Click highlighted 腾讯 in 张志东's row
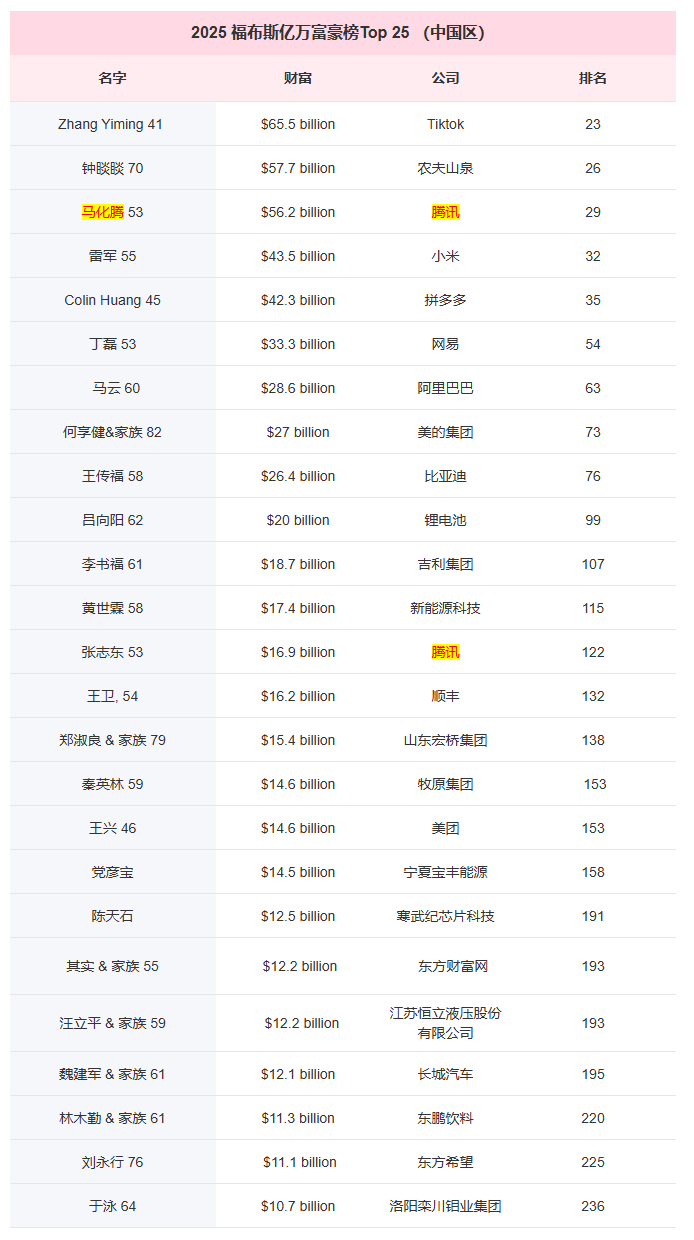Image resolution: width=694 pixels, height=1240 pixels. pos(445,652)
